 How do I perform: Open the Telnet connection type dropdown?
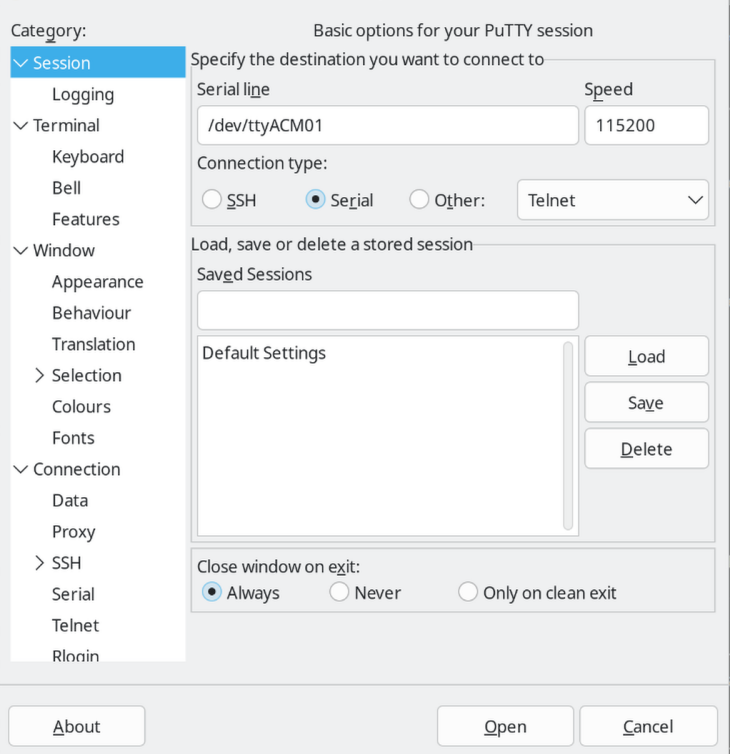(x=612, y=200)
